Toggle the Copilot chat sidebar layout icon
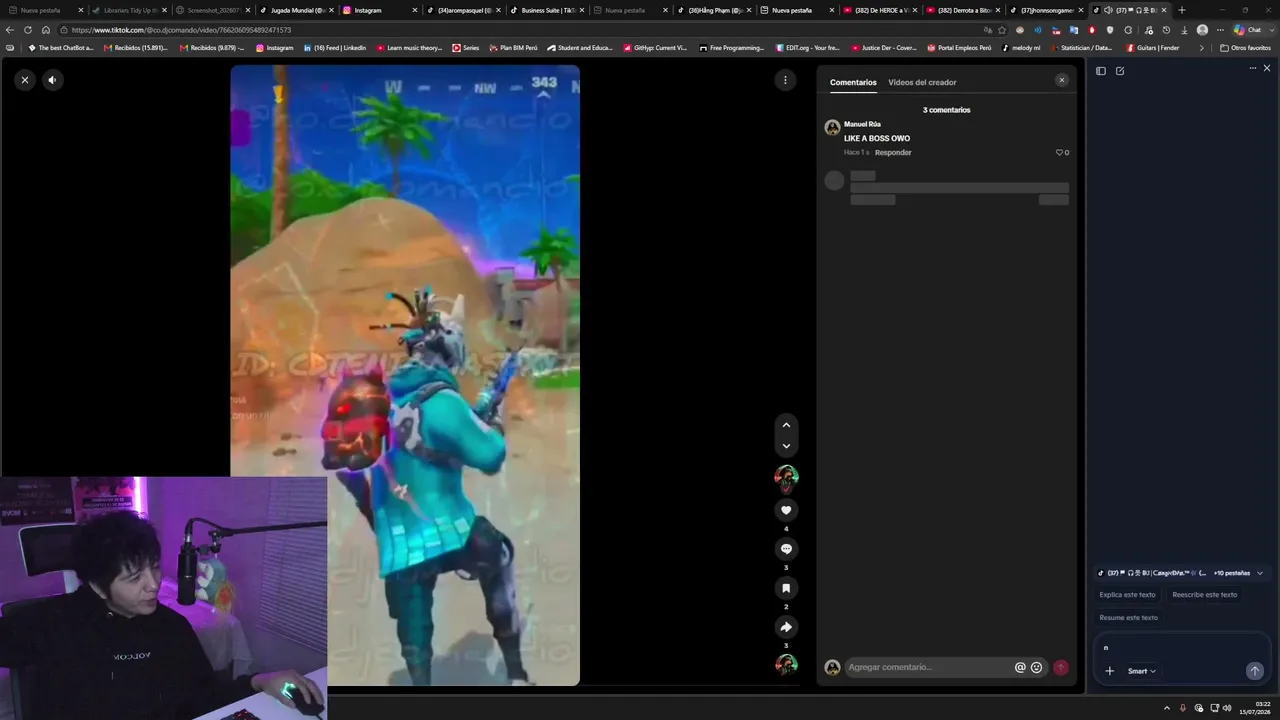Screen dimensions: 1280x720 (1101, 71)
